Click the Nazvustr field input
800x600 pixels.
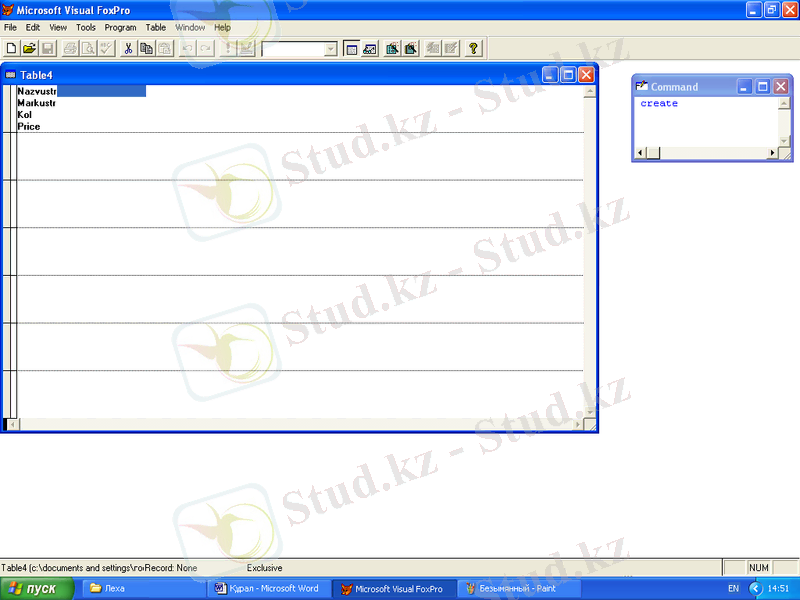[x=102, y=91]
